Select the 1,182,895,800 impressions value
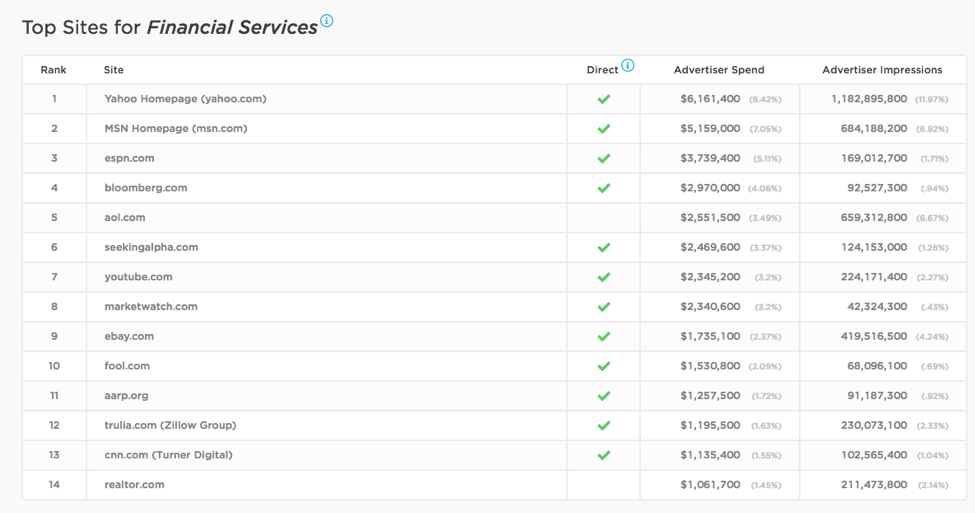 (x=869, y=98)
